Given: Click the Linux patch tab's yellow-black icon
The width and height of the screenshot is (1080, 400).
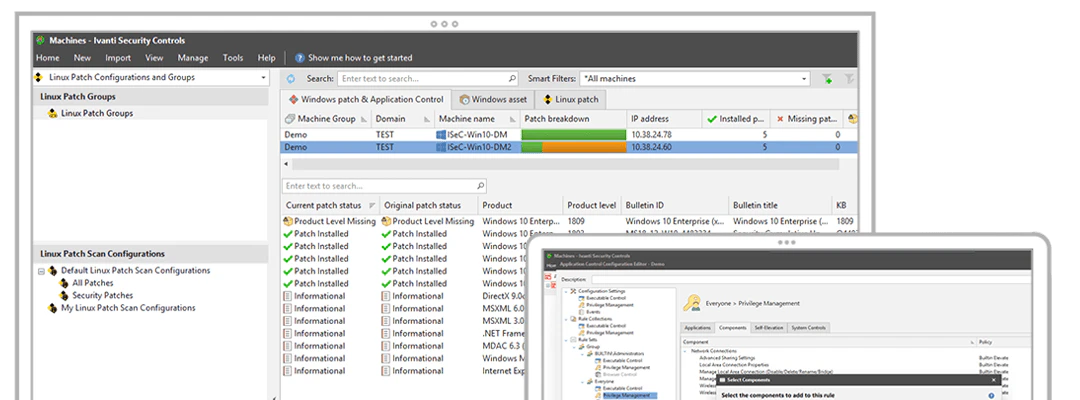Looking at the screenshot, I should click(x=548, y=99).
